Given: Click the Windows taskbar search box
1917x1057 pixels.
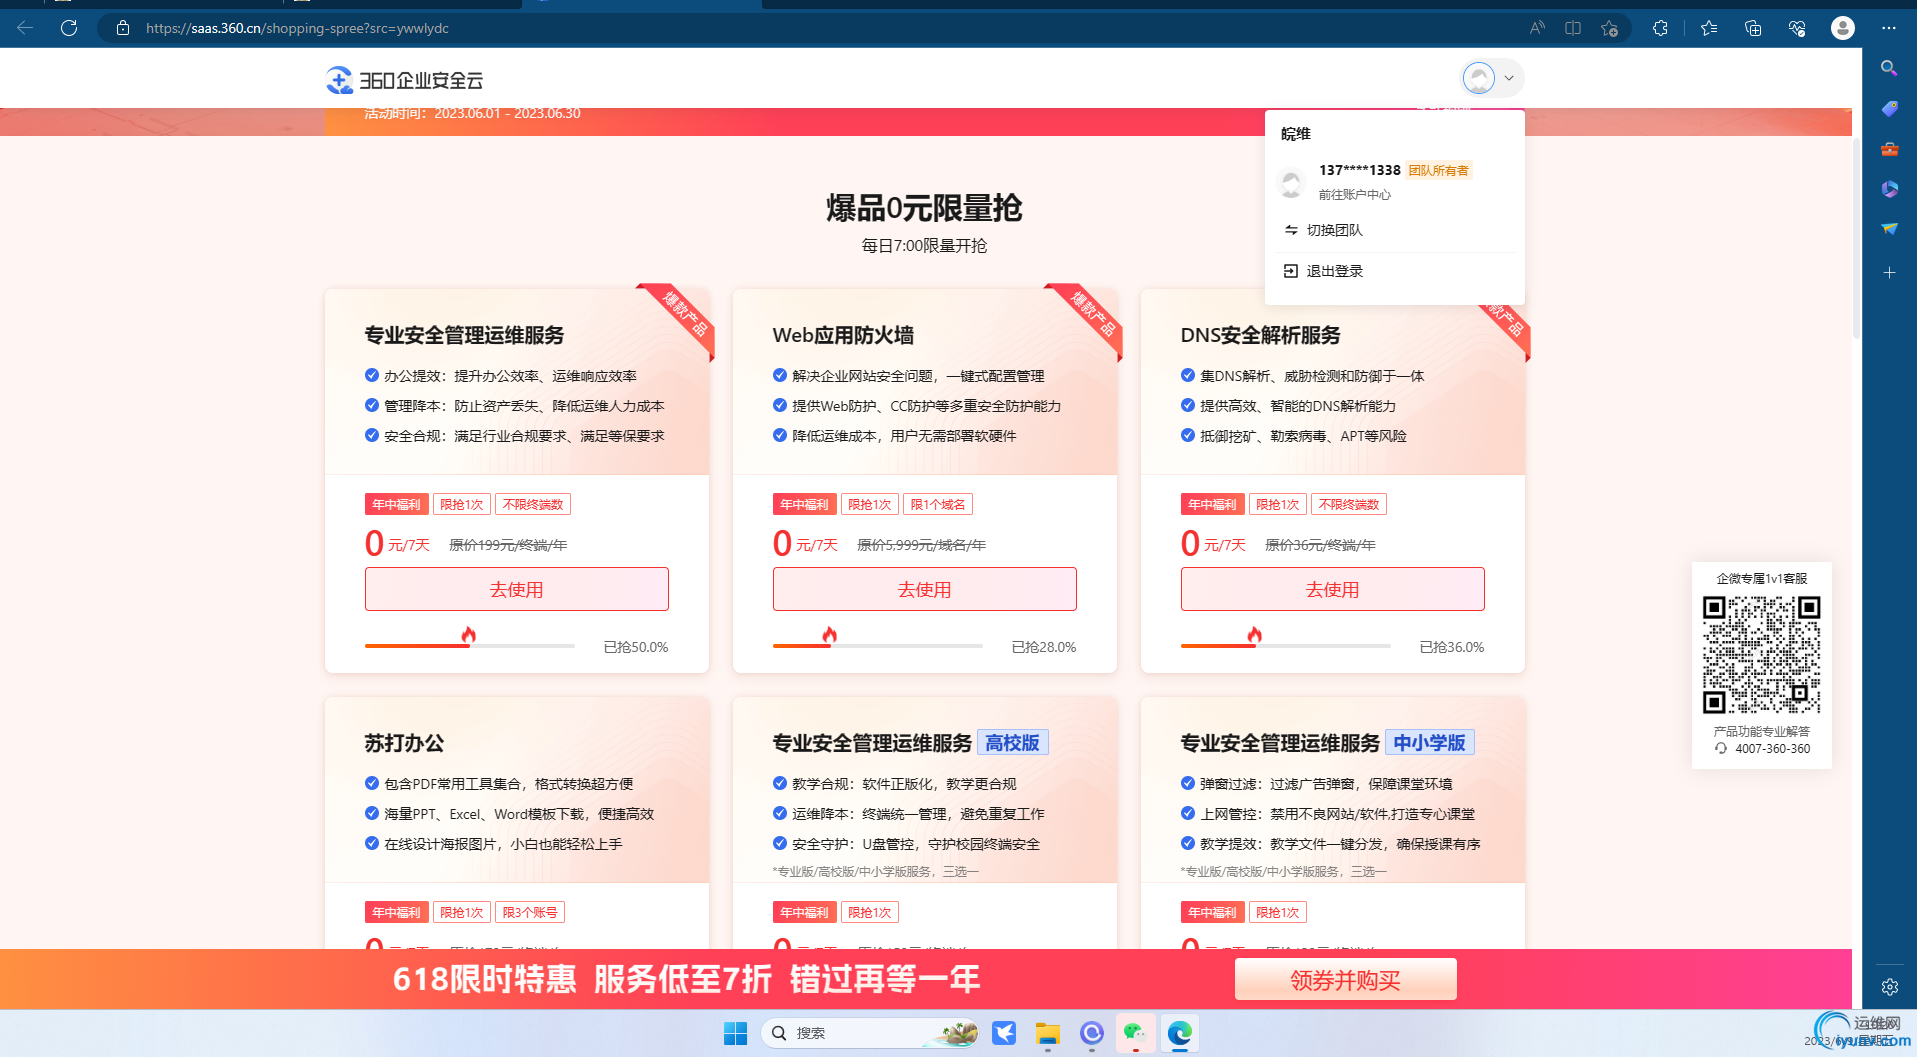Looking at the screenshot, I should click(x=871, y=1033).
